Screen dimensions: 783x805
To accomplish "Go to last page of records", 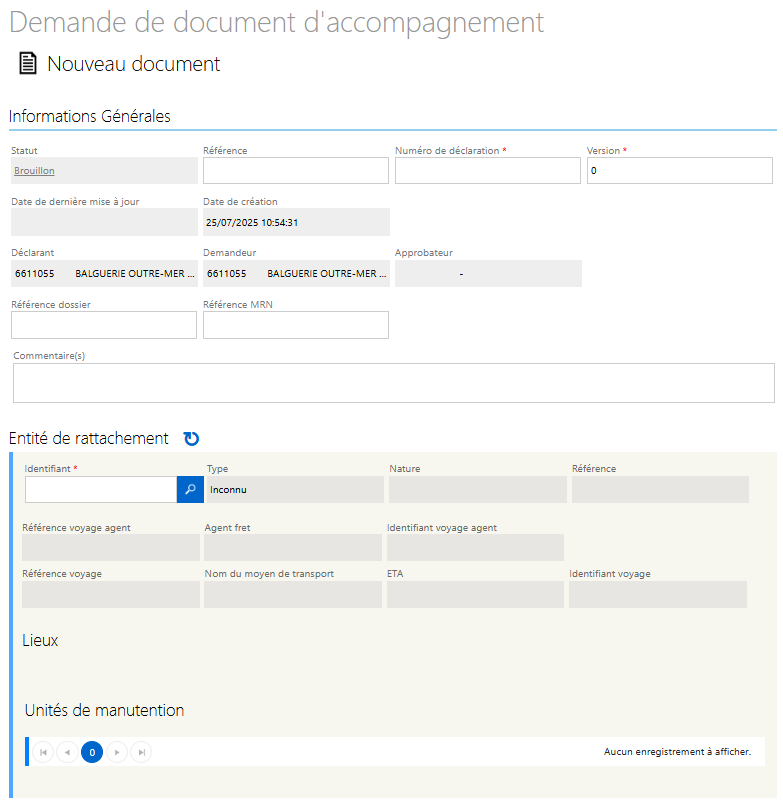I will point(141,752).
